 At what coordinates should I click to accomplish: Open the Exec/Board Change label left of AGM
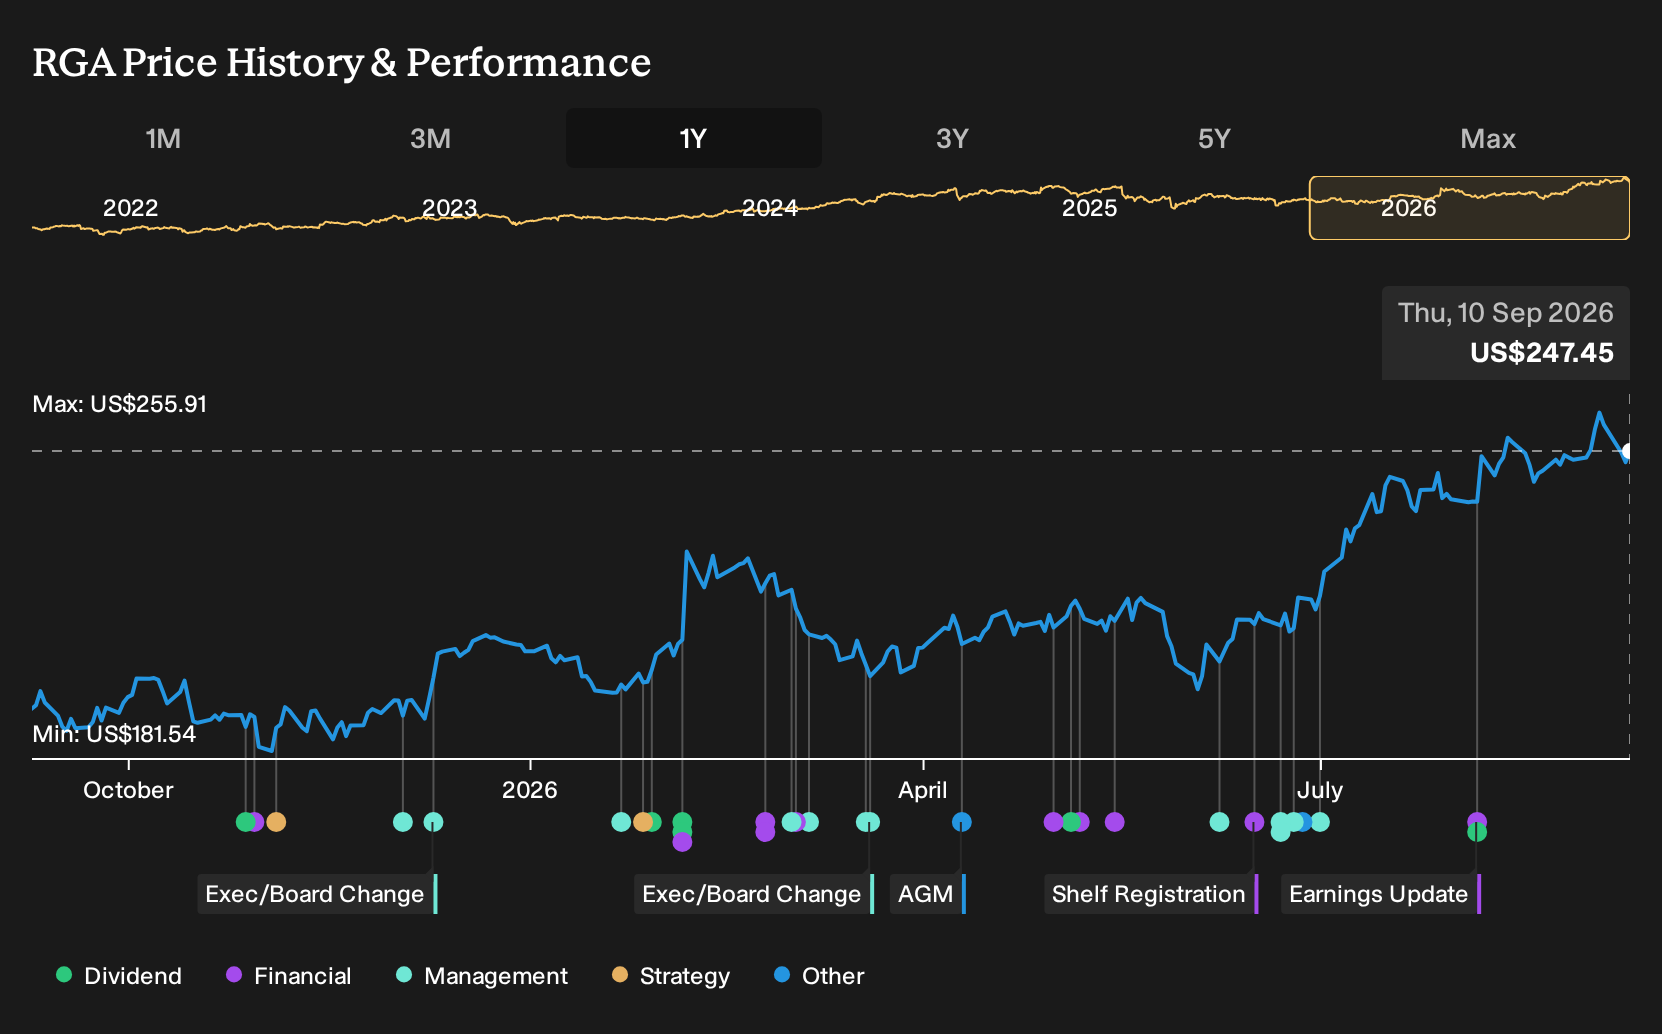point(754,894)
